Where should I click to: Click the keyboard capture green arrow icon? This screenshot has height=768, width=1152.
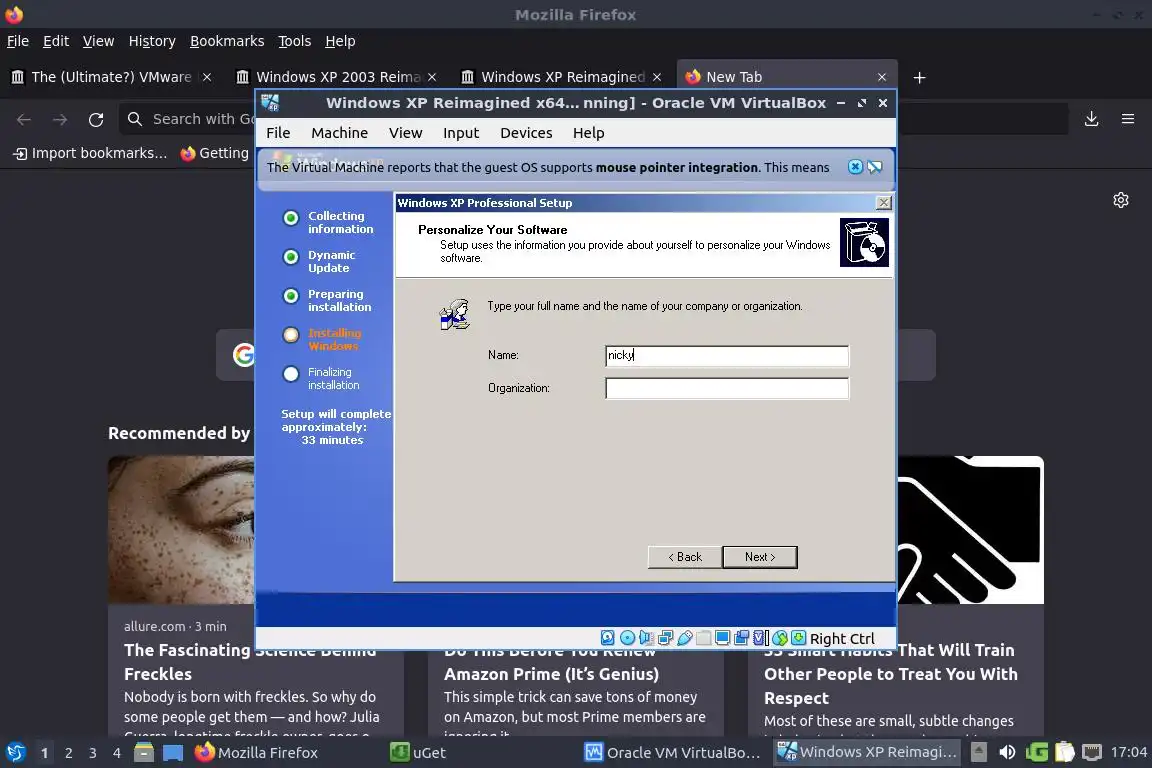(x=798, y=638)
